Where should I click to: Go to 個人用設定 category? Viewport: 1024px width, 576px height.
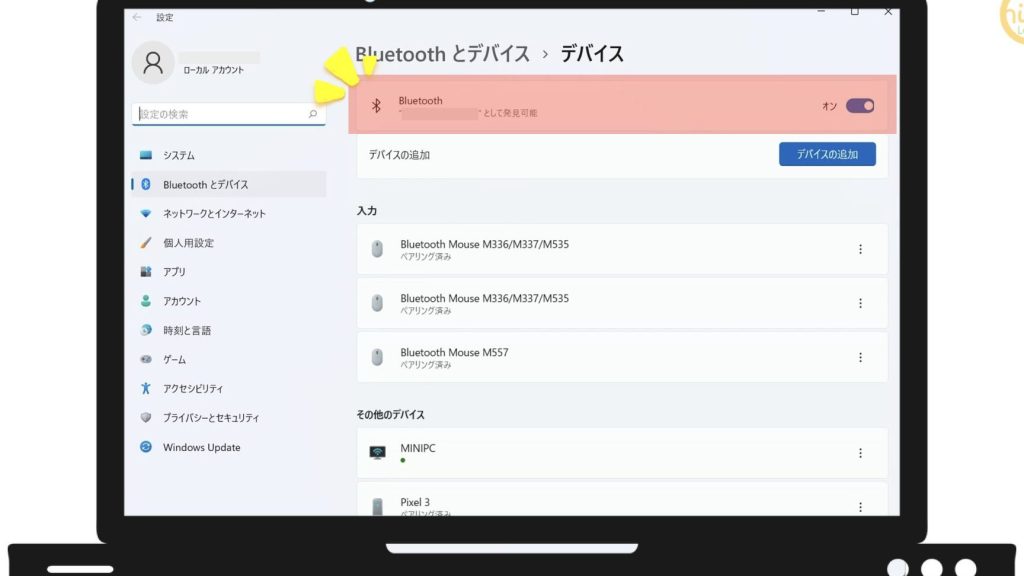click(229, 243)
